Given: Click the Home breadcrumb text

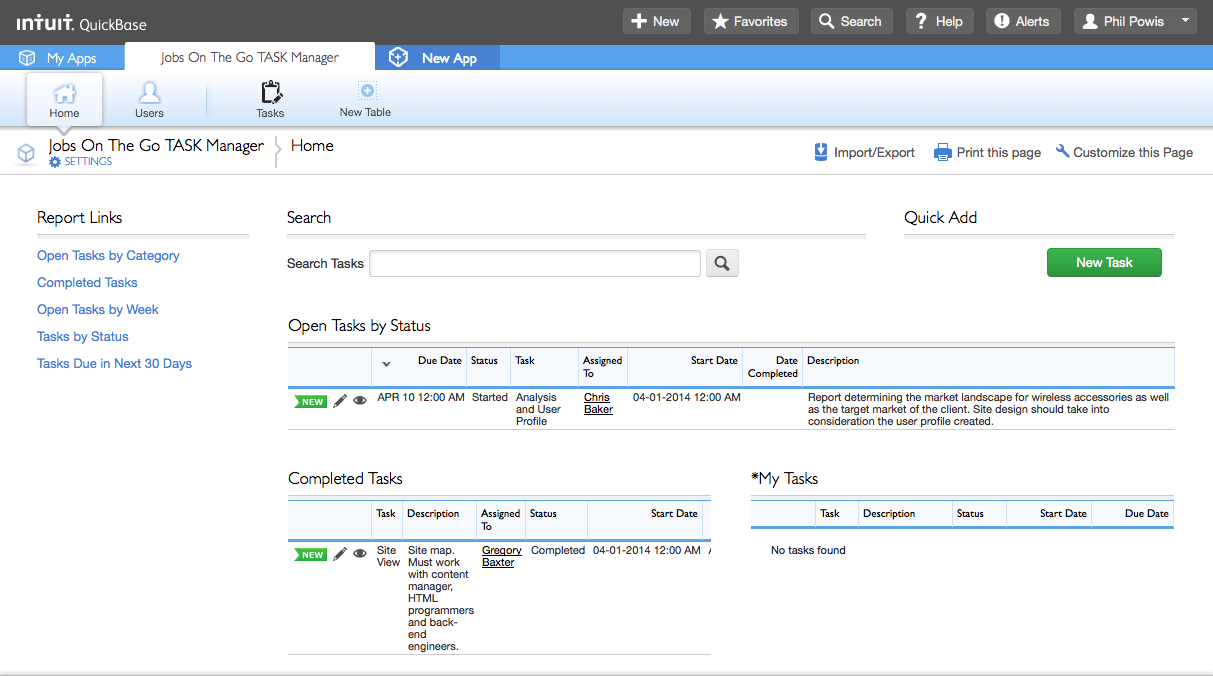Looking at the screenshot, I should tap(312, 145).
